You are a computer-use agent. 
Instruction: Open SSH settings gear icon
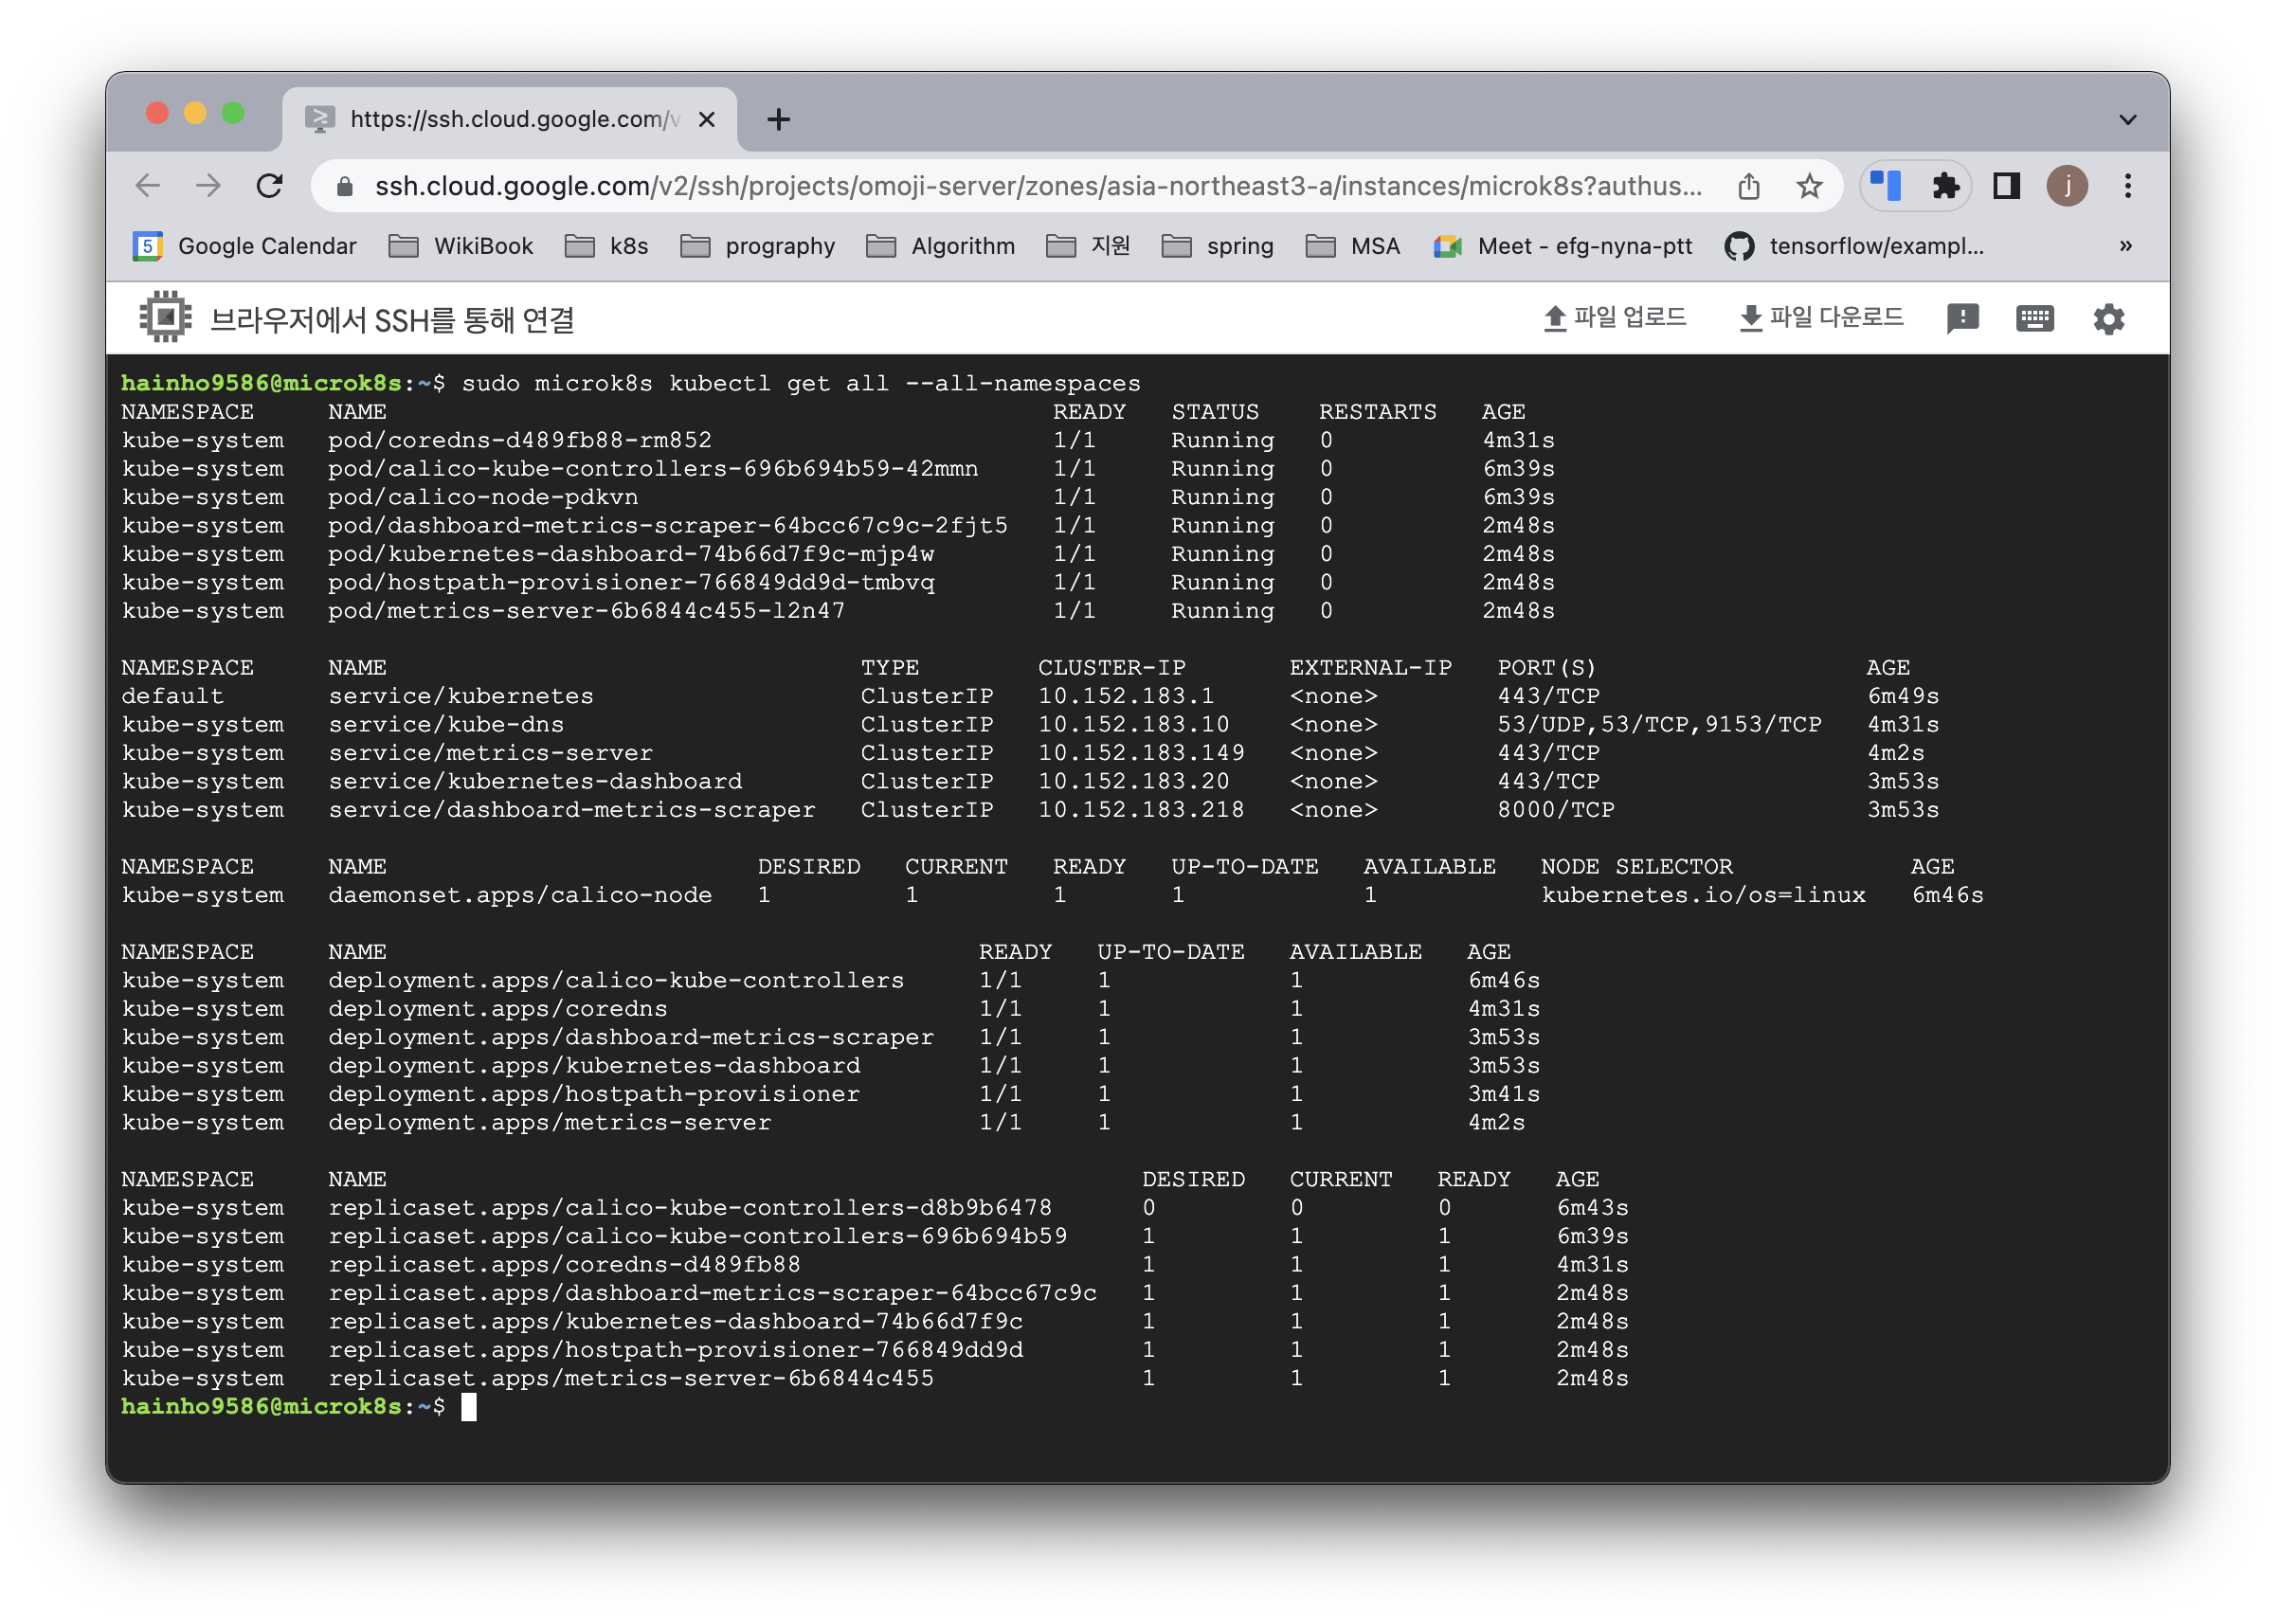coord(2108,319)
